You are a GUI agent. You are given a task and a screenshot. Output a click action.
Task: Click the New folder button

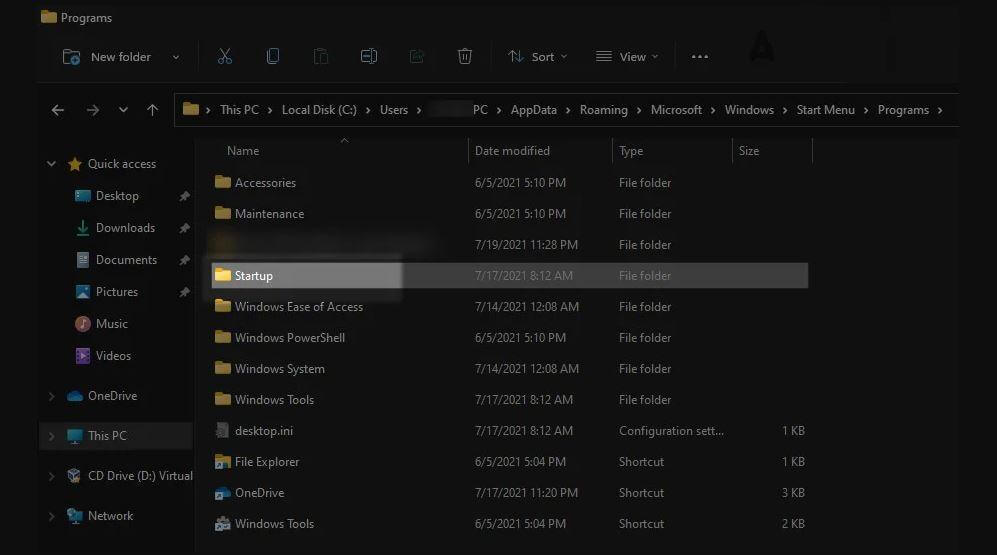point(110,57)
